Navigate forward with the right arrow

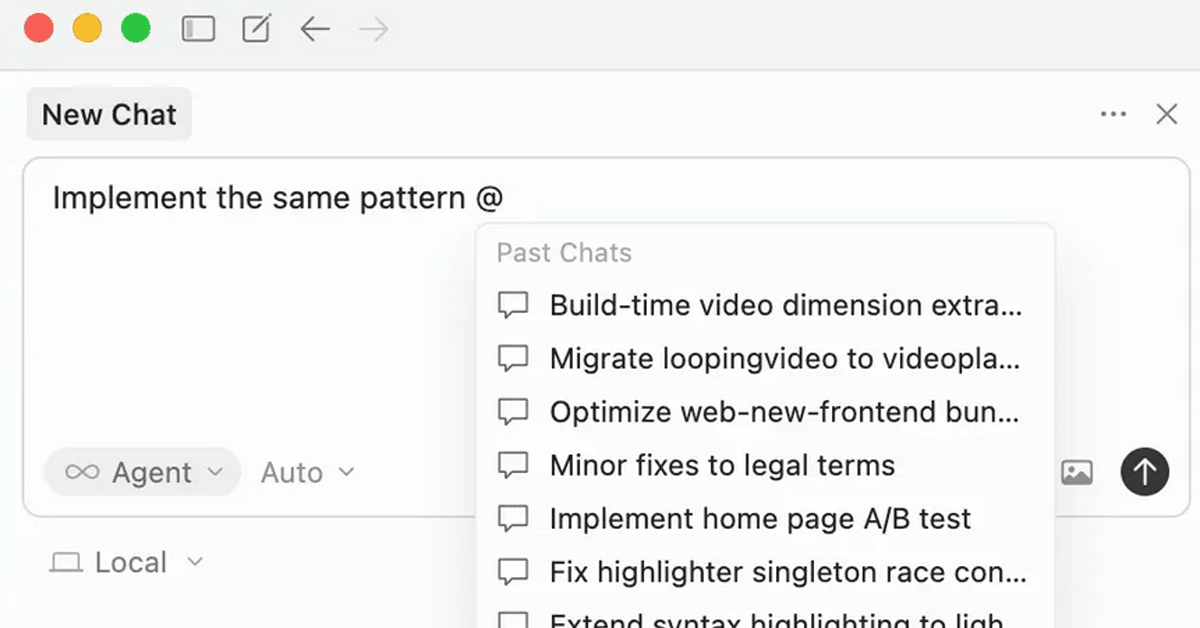pos(374,29)
